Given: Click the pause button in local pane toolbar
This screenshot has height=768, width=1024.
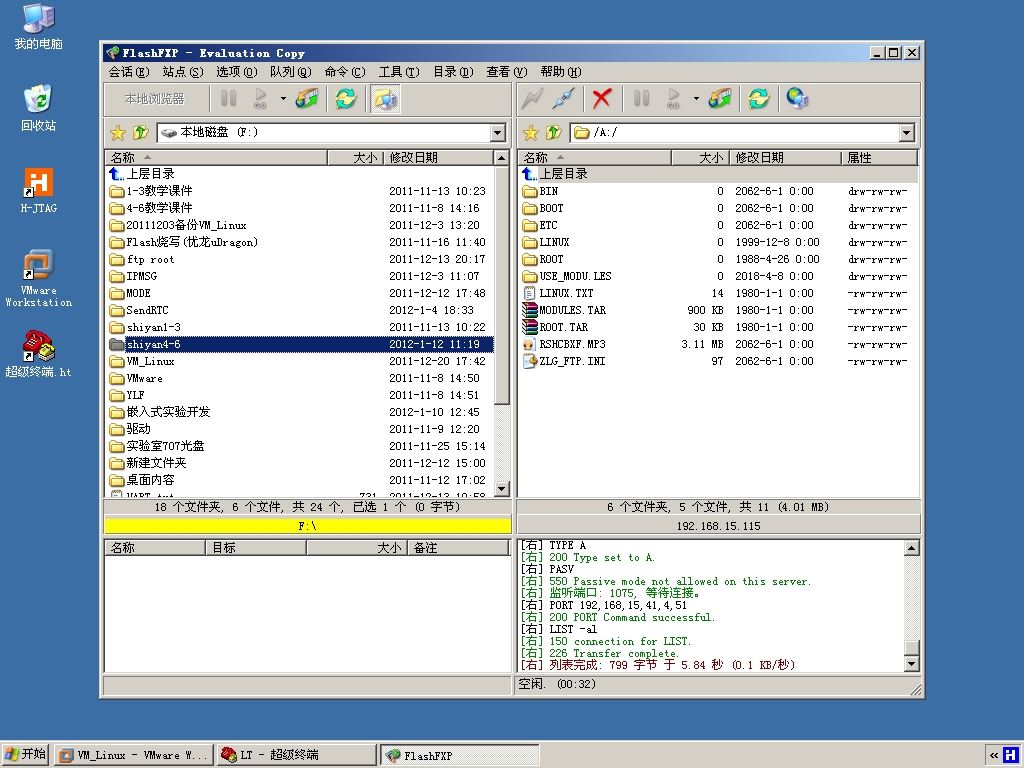Looking at the screenshot, I should click(x=229, y=99).
